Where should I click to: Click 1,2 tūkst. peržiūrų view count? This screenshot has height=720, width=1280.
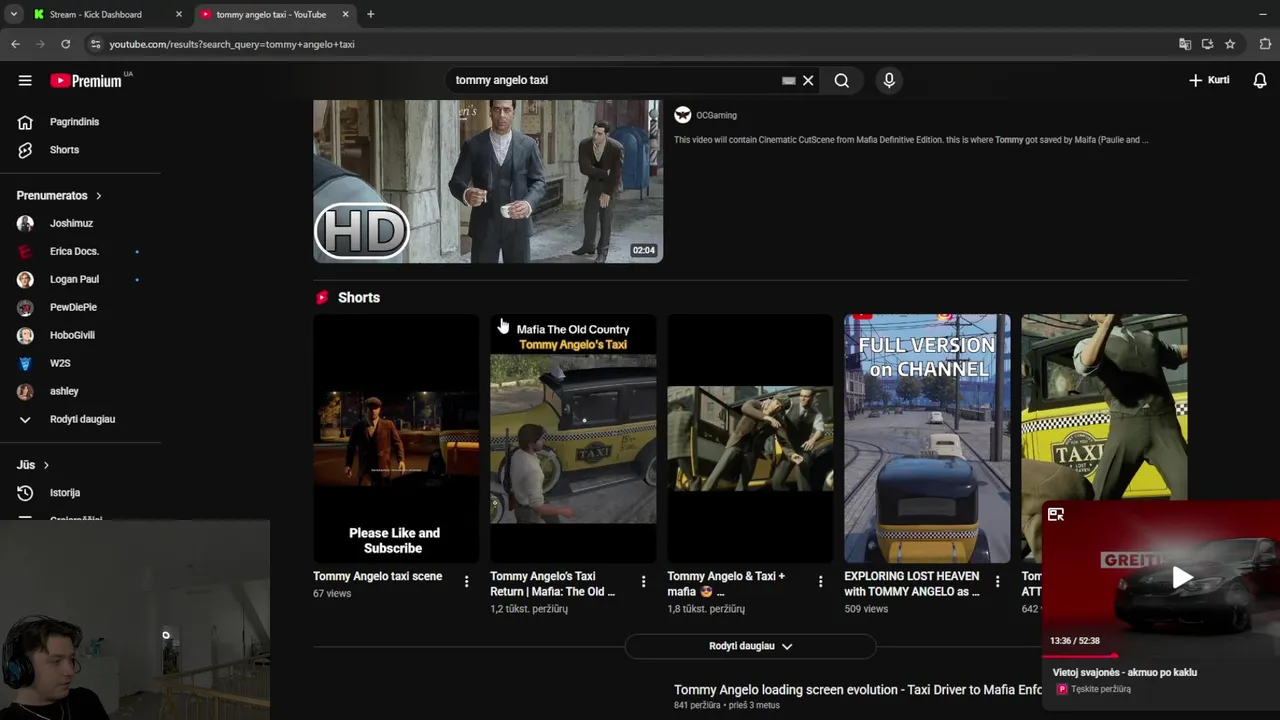(529, 609)
